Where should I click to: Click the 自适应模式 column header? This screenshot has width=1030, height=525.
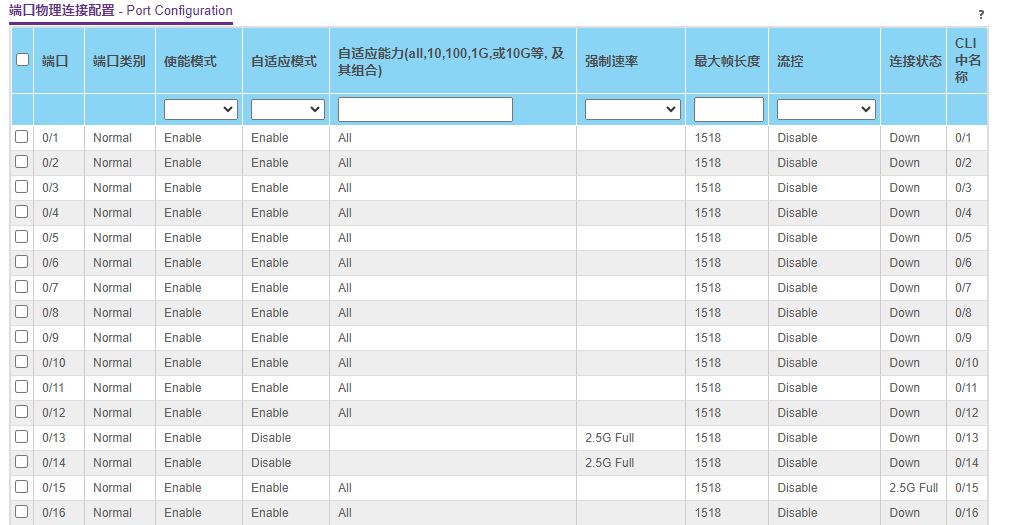pos(284,61)
